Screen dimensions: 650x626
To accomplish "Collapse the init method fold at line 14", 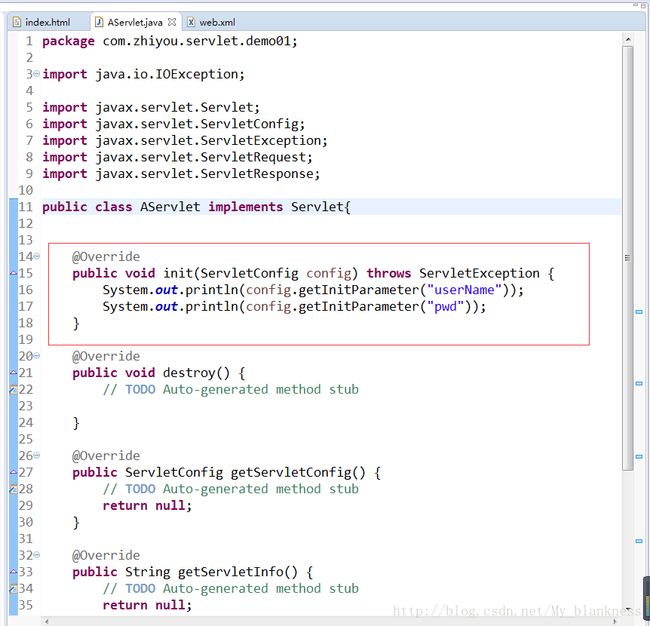I will [36, 256].
